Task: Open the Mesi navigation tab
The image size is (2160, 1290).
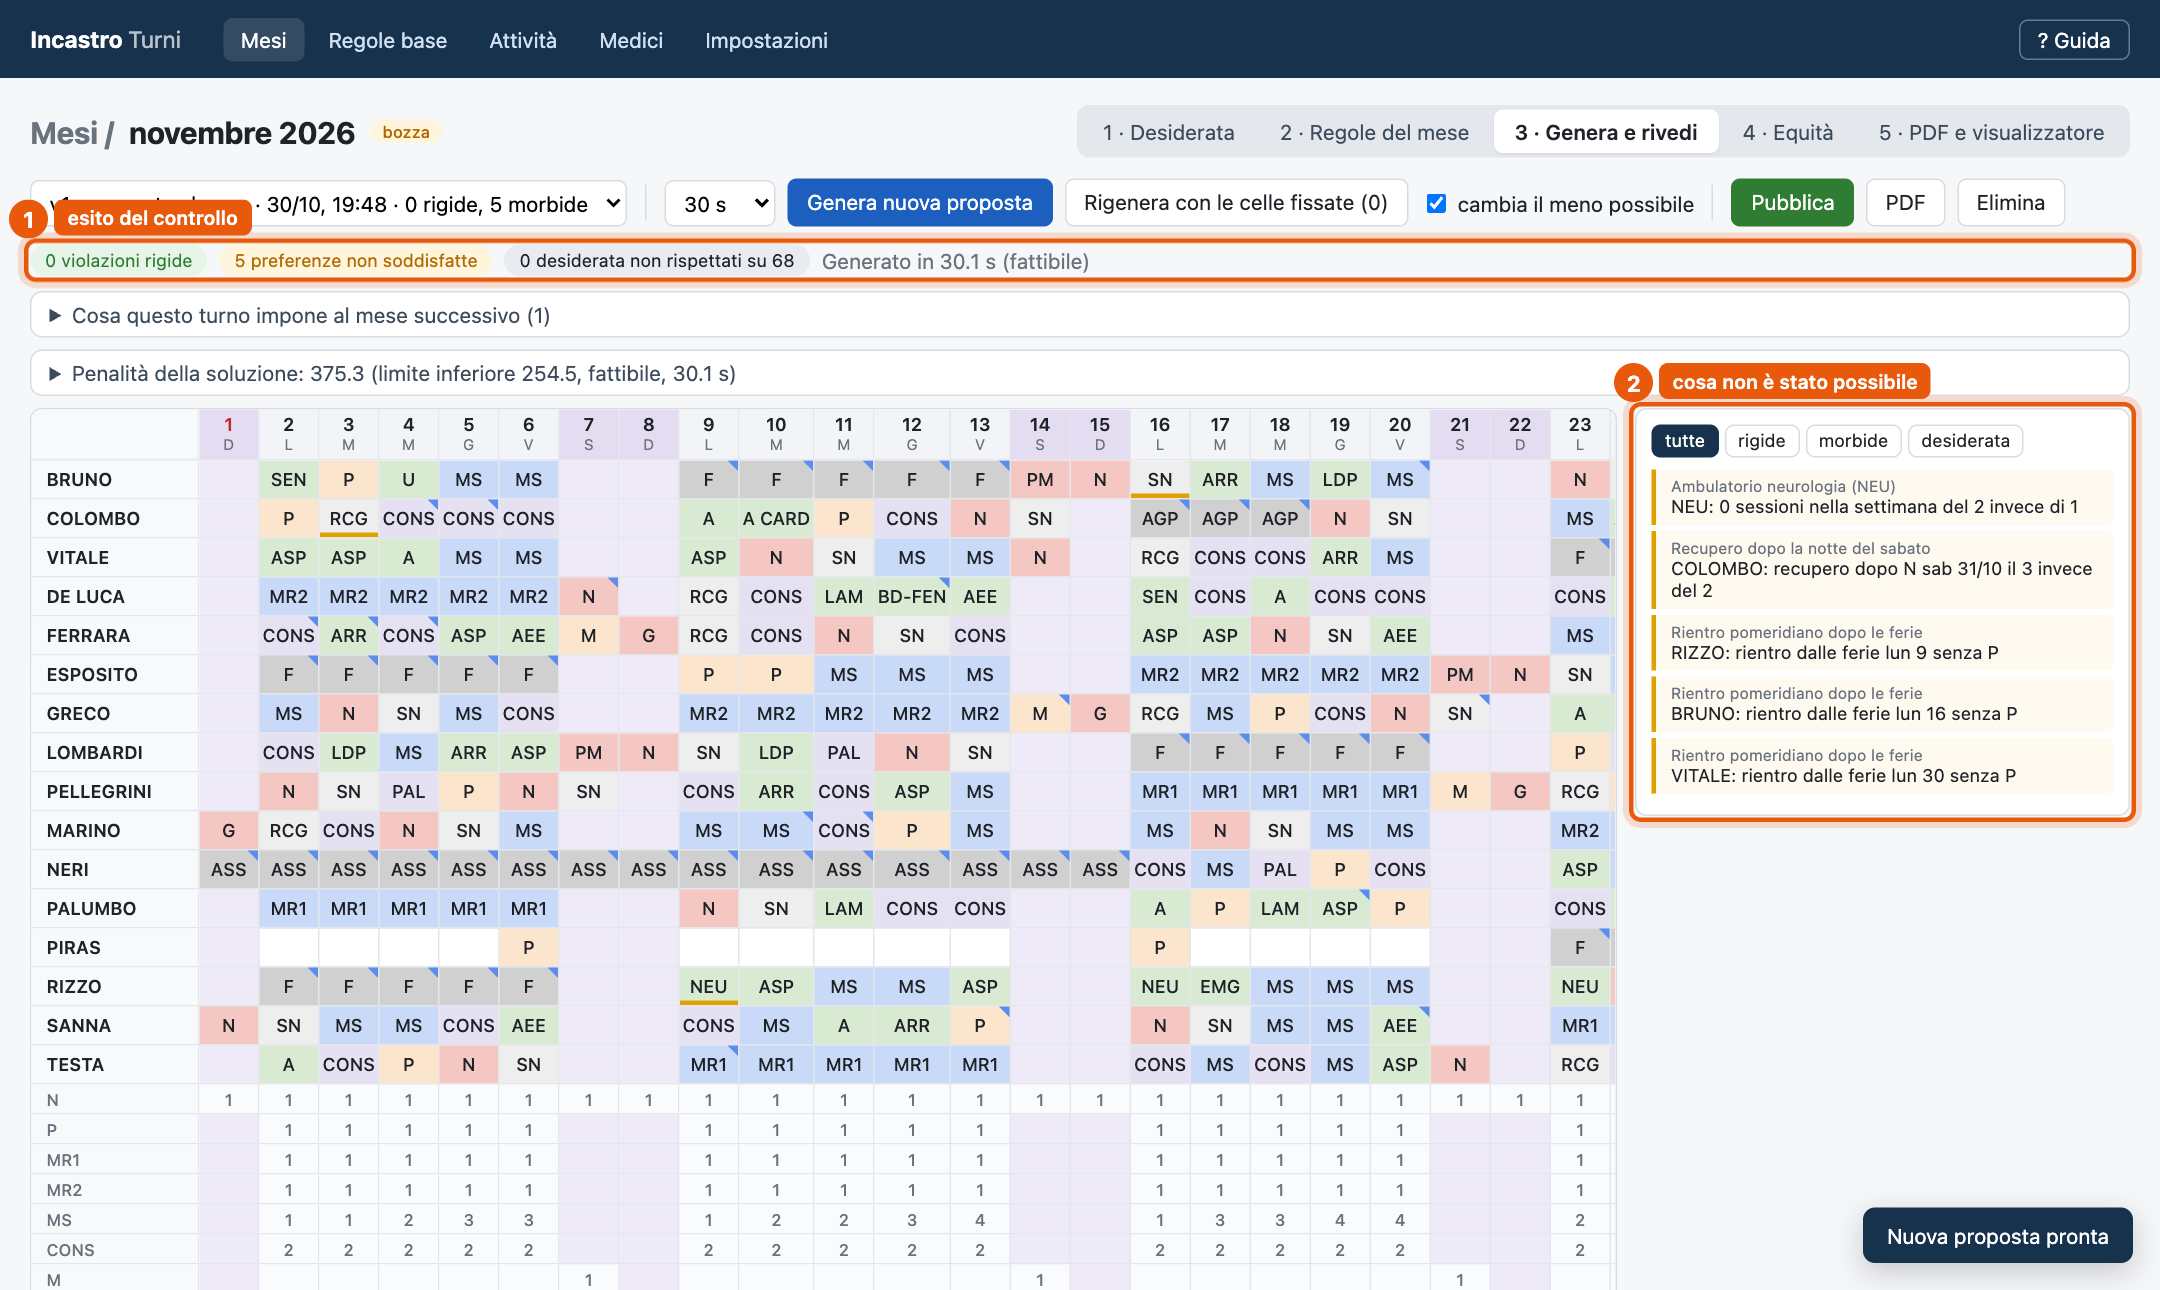Action: pyautogui.click(x=263, y=40)
